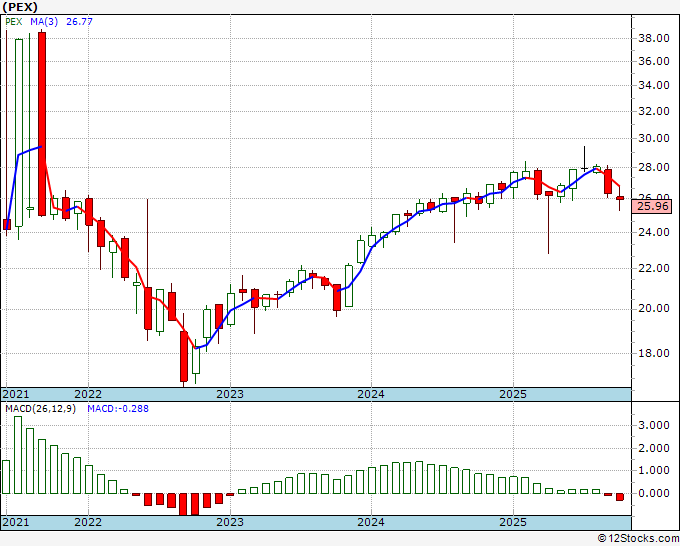Click 2021 on the MACD timeline
The image size is (680, 546).
16,522
